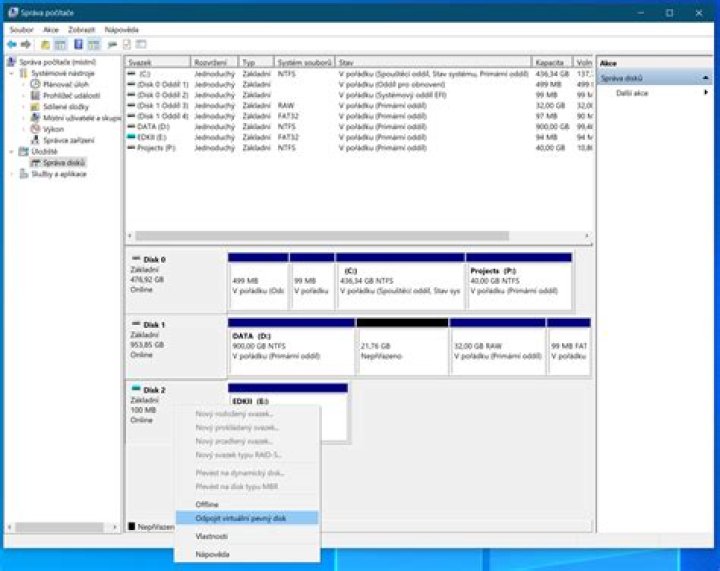Open the Další akce submenu arrow
720x571 pixels.
(x=706, y=93)
